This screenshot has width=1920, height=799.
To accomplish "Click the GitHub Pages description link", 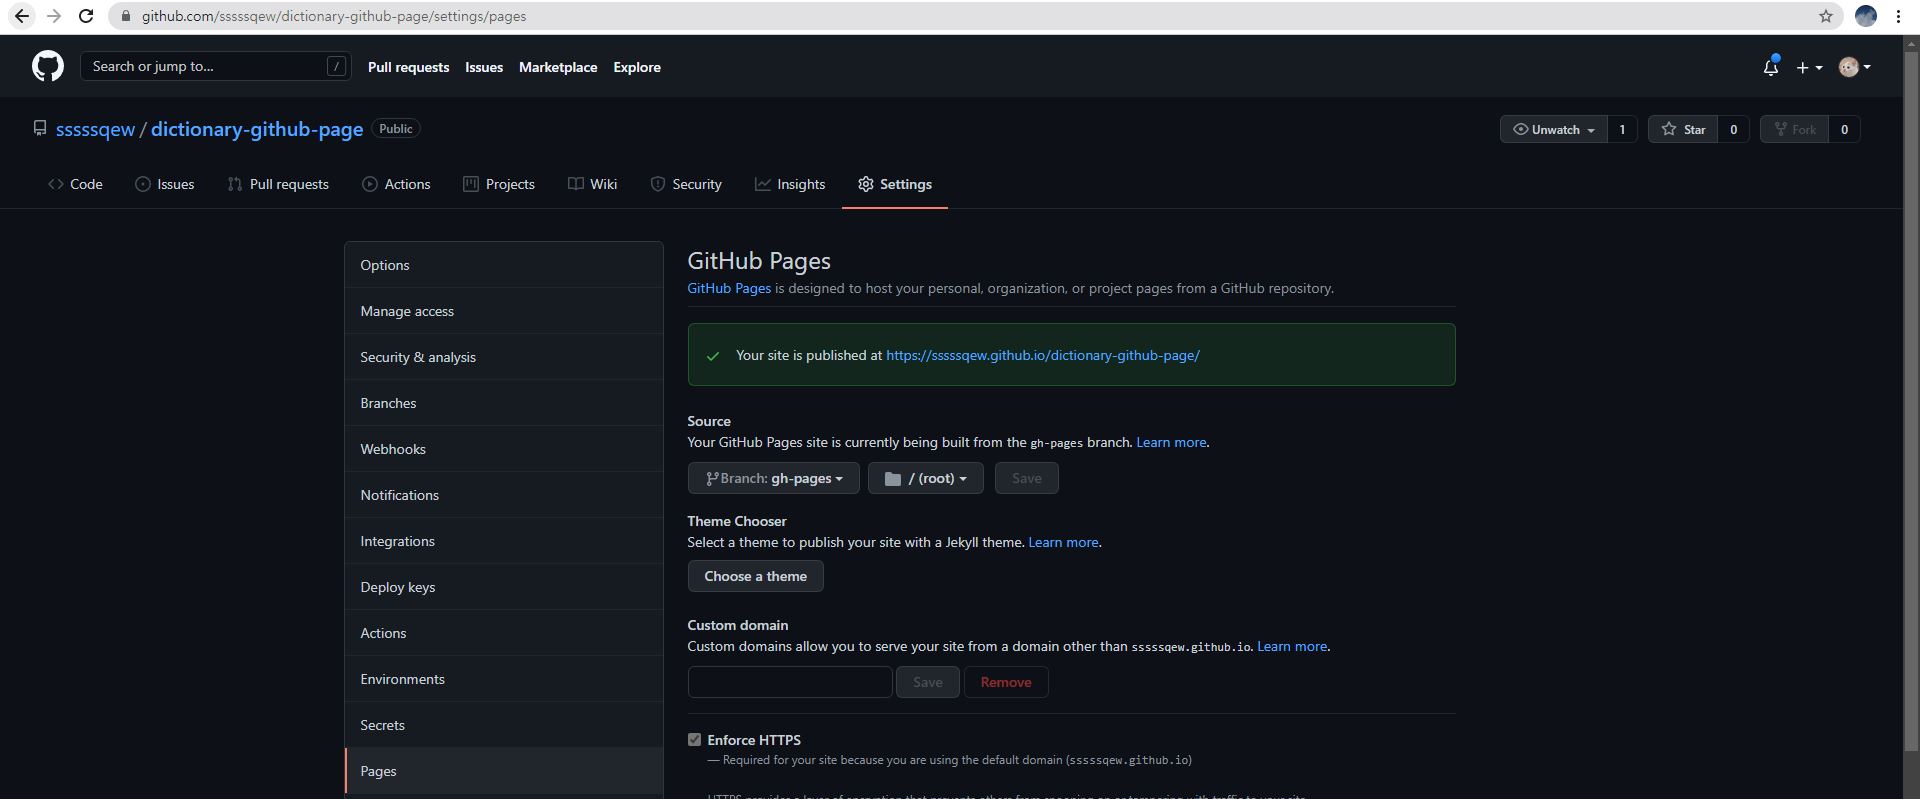I will pyautogui.click(x=729, y=288).
